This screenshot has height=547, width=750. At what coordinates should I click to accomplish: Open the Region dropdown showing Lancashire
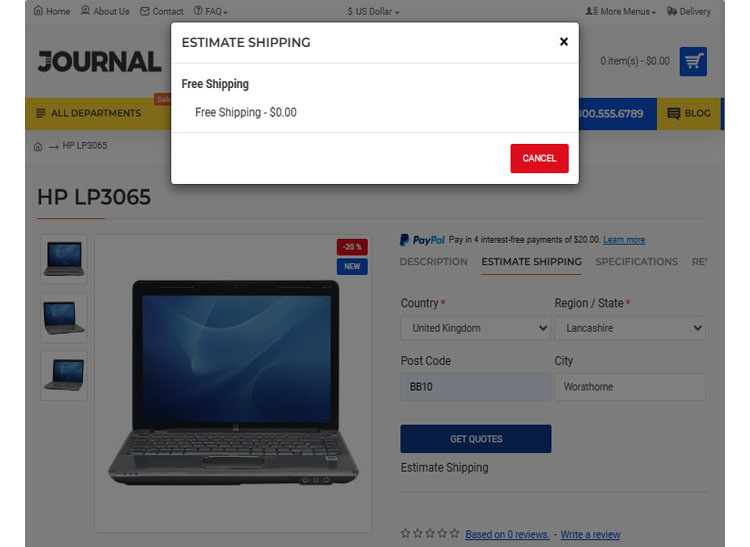click(x=630, y=328)
